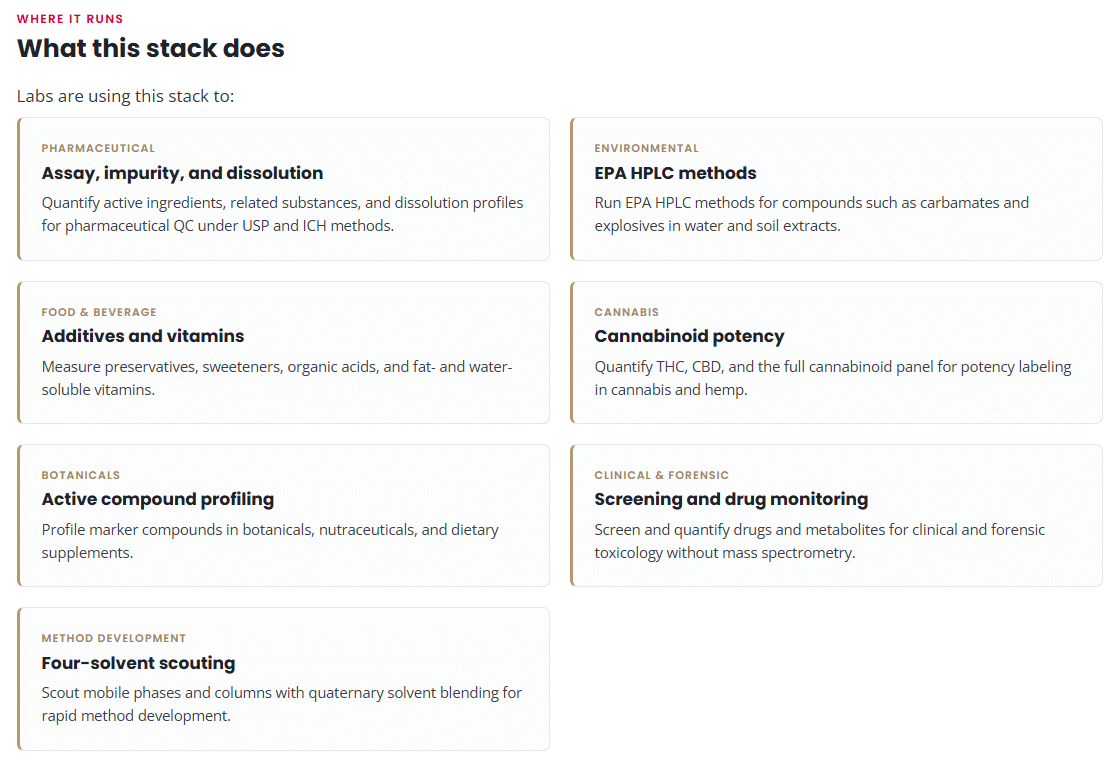Screen dimensions: 1120x761
Task: Open the Botanicals card
Action: point(284,515)
